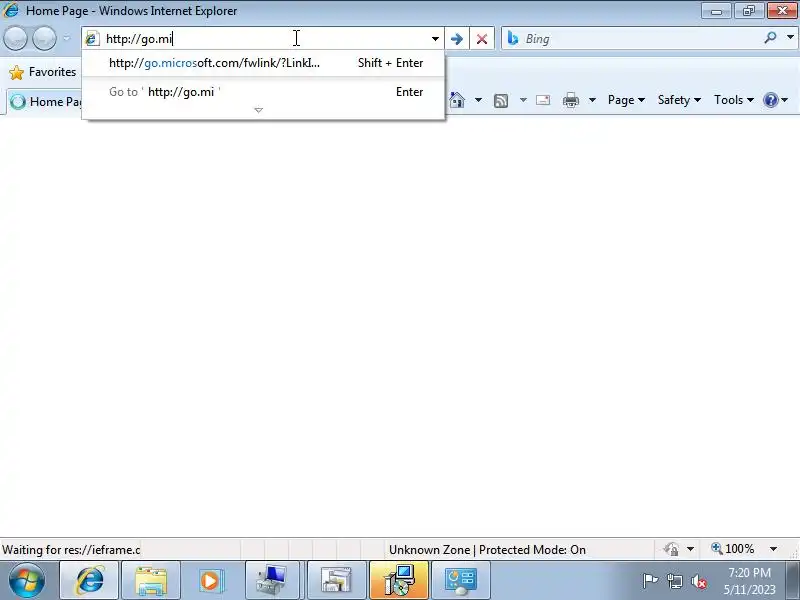Click the computer network taskbar icon
800x600 pixels.
[273, 580]
